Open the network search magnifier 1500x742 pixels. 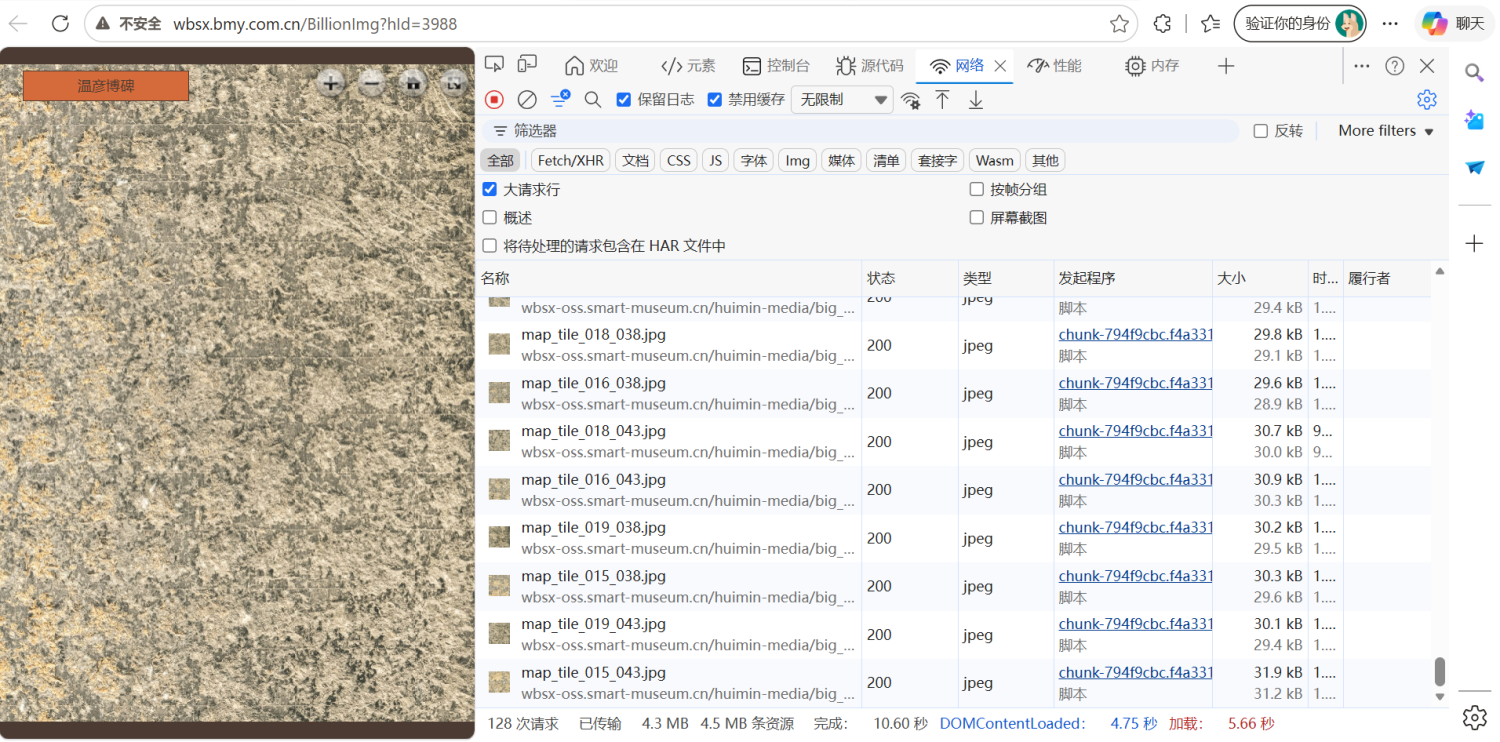(x=593, y=99)
